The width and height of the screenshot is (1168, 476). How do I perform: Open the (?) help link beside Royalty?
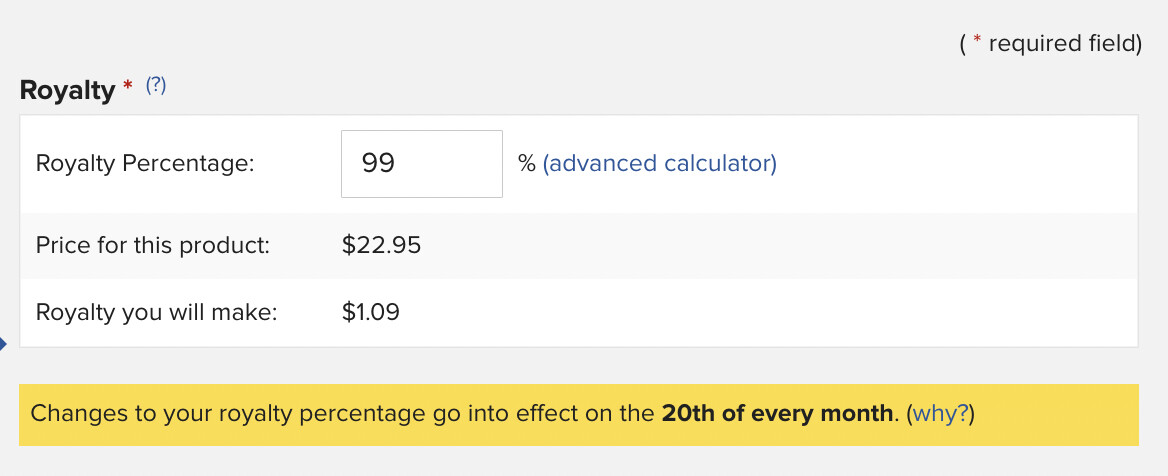[156, 85]
